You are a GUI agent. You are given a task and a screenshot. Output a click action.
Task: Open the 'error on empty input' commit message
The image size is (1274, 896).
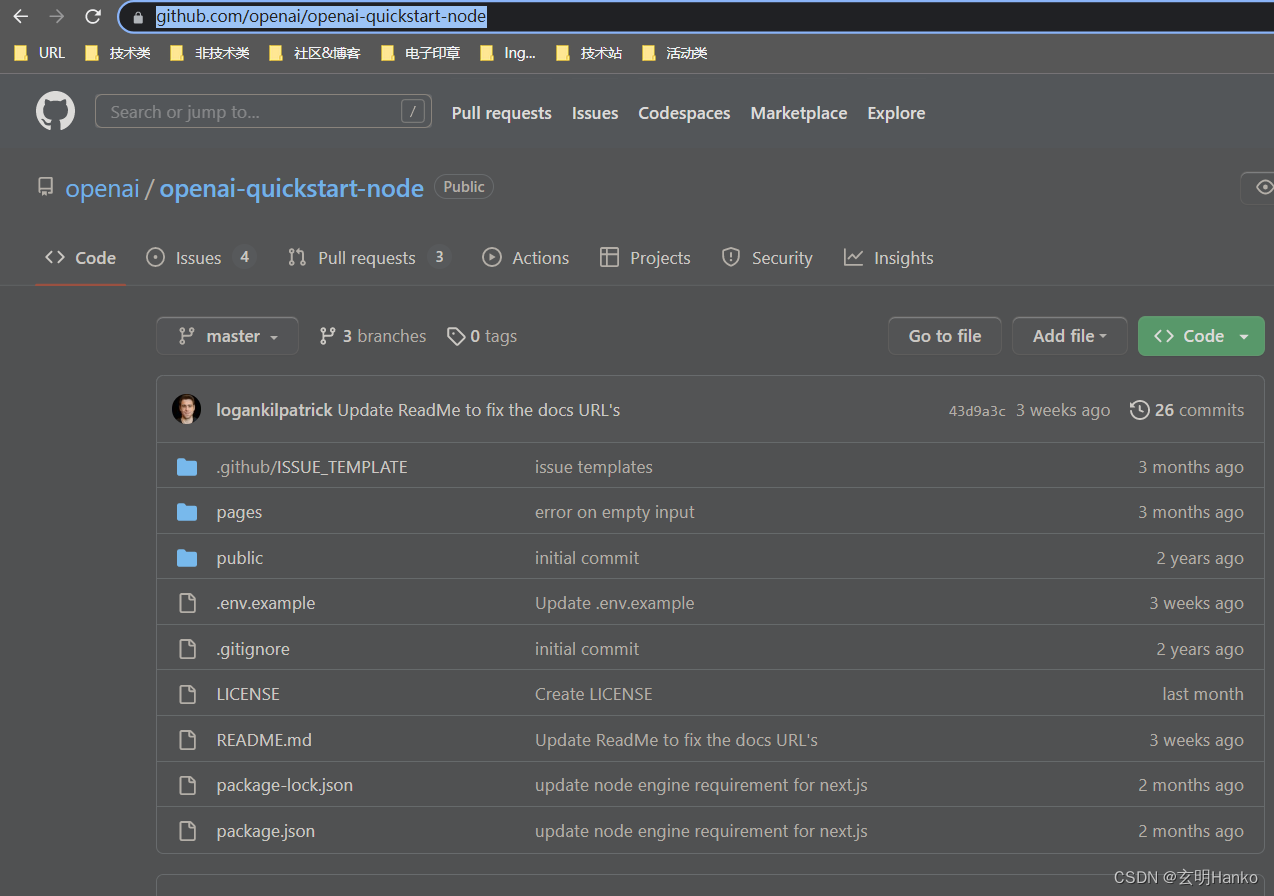615,512
